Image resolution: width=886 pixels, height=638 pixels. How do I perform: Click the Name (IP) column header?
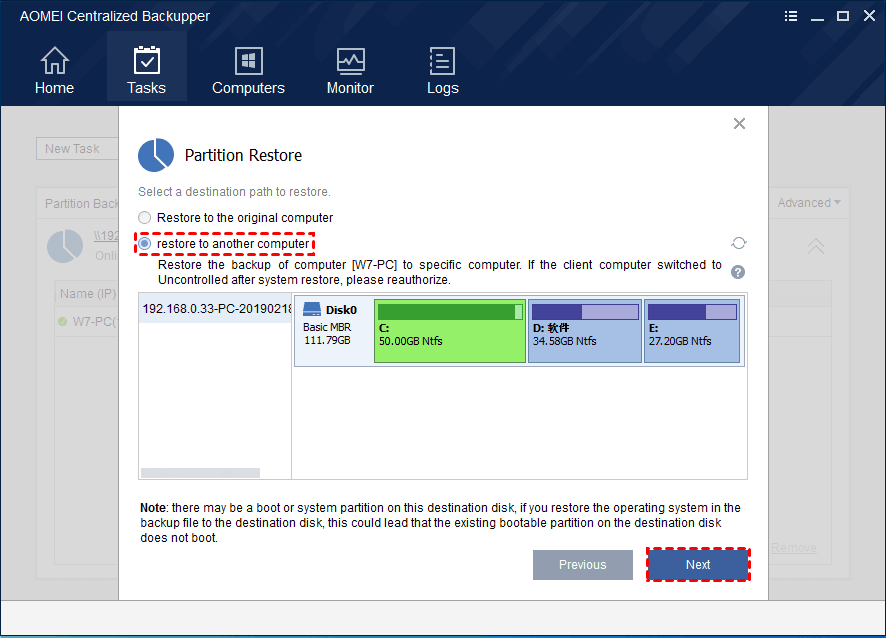point(88,294)
